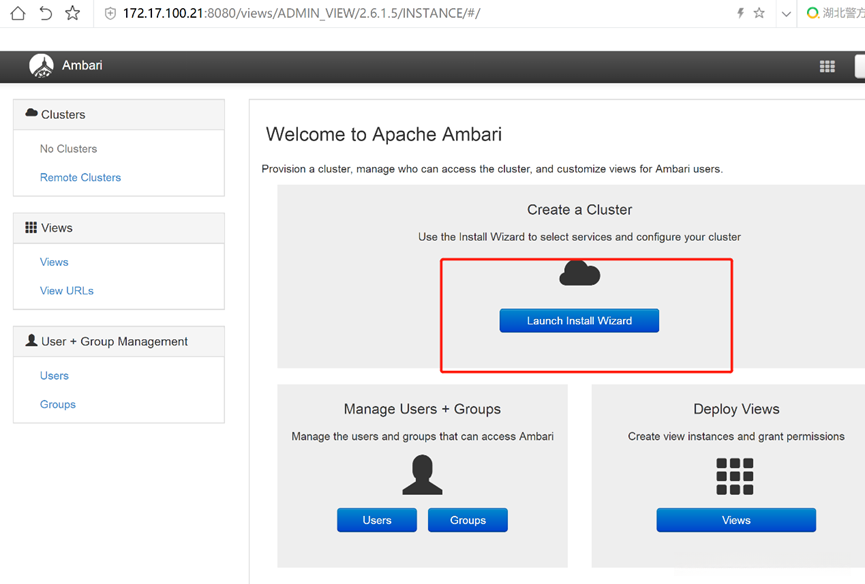The height and width of the screenshot is (584, 865).
Task: Open the Users link in the sidebar
Action: point(54,376)
